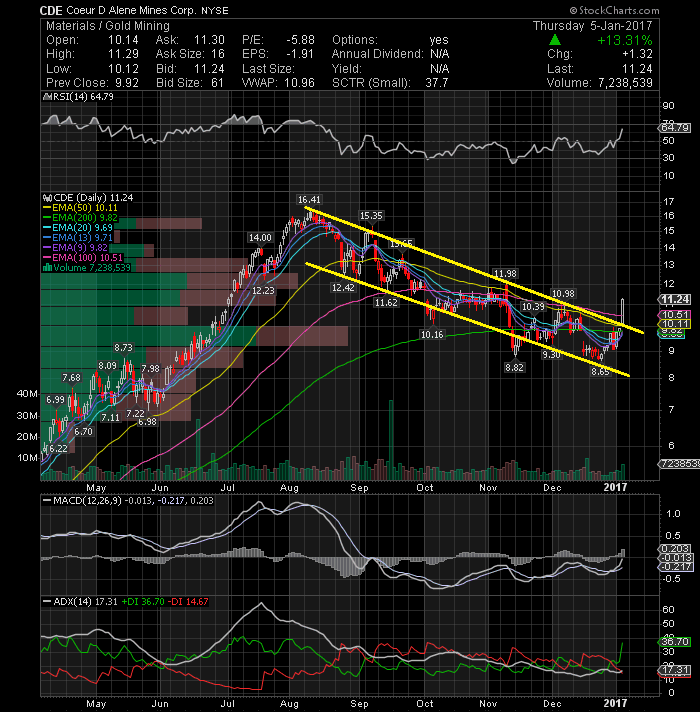This screenshot has width=700, height=712.
Task: Click the 17.31 ADX axis tag
Action: click(x=675, y=670)
